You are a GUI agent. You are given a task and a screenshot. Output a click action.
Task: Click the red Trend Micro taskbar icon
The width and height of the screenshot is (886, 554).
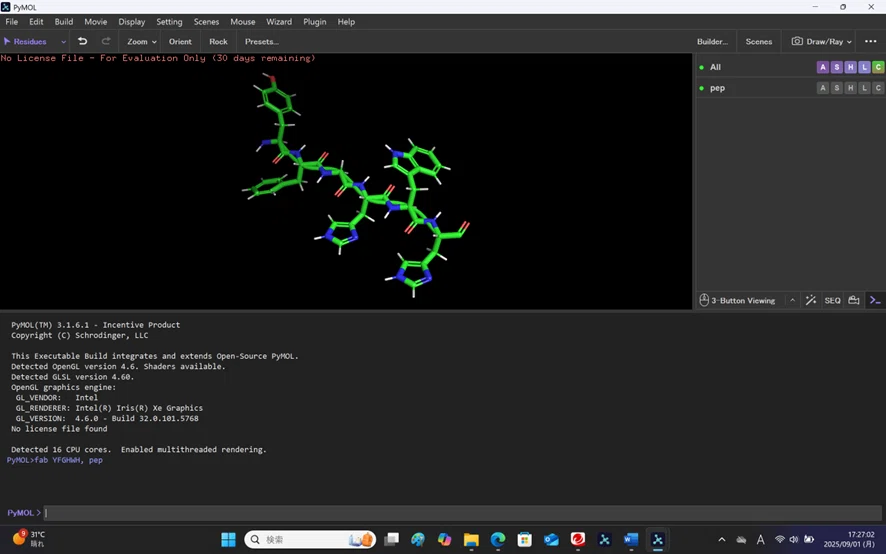pyautogui.click(x=578, y=540)
